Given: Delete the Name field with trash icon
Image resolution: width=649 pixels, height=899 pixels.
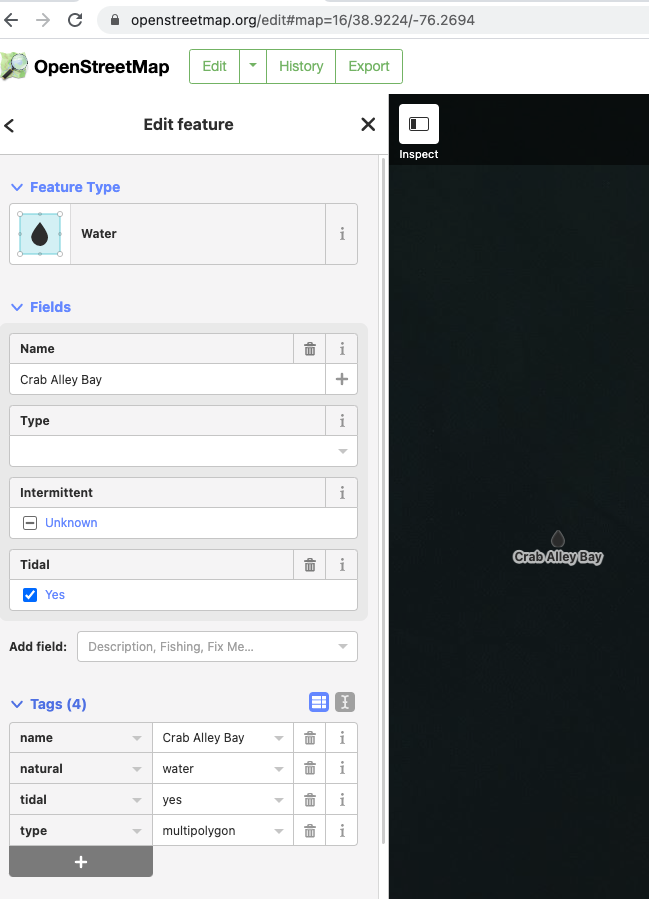Looking at the screenshot, I should (x=310, y=349).
